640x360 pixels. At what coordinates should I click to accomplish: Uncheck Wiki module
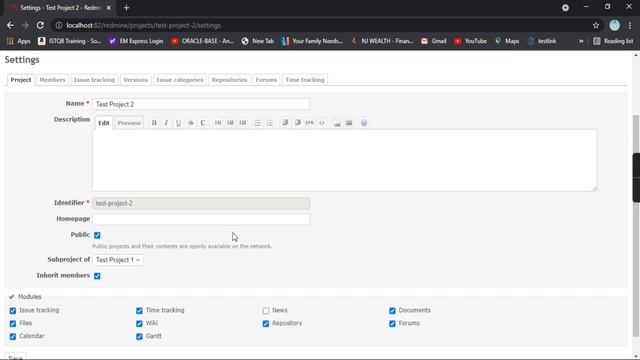(x=139, y=324)
